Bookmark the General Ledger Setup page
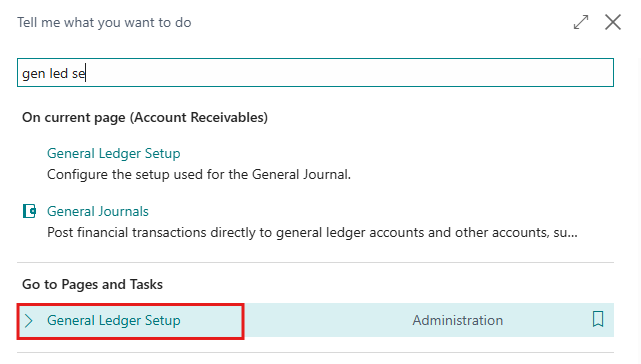Viewport: 641px width, 364px height. (x=598, y=319)
